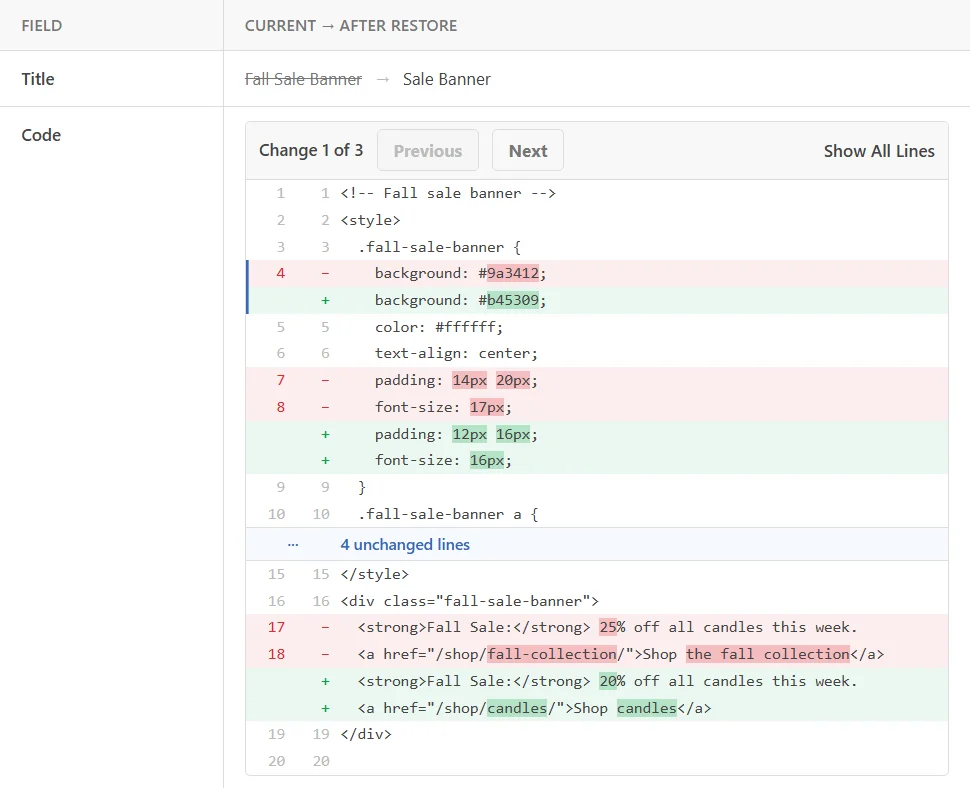Click added line 'background: #b45309;'
Screen dimensions: 970x788
(x=597, y=300)
